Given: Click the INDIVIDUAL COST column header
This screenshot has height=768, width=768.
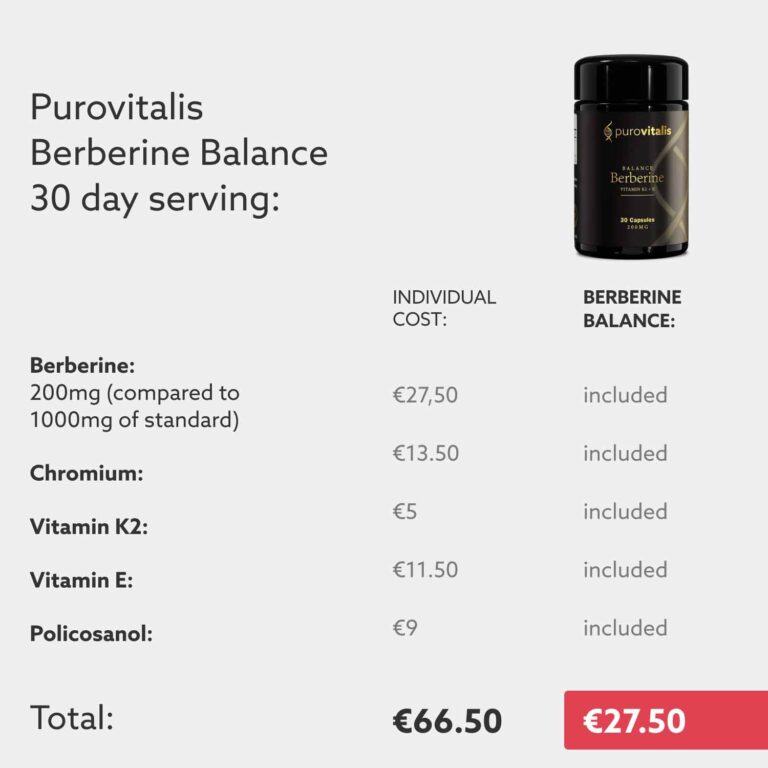Looking at the screenshot, I should pos(444,308).
